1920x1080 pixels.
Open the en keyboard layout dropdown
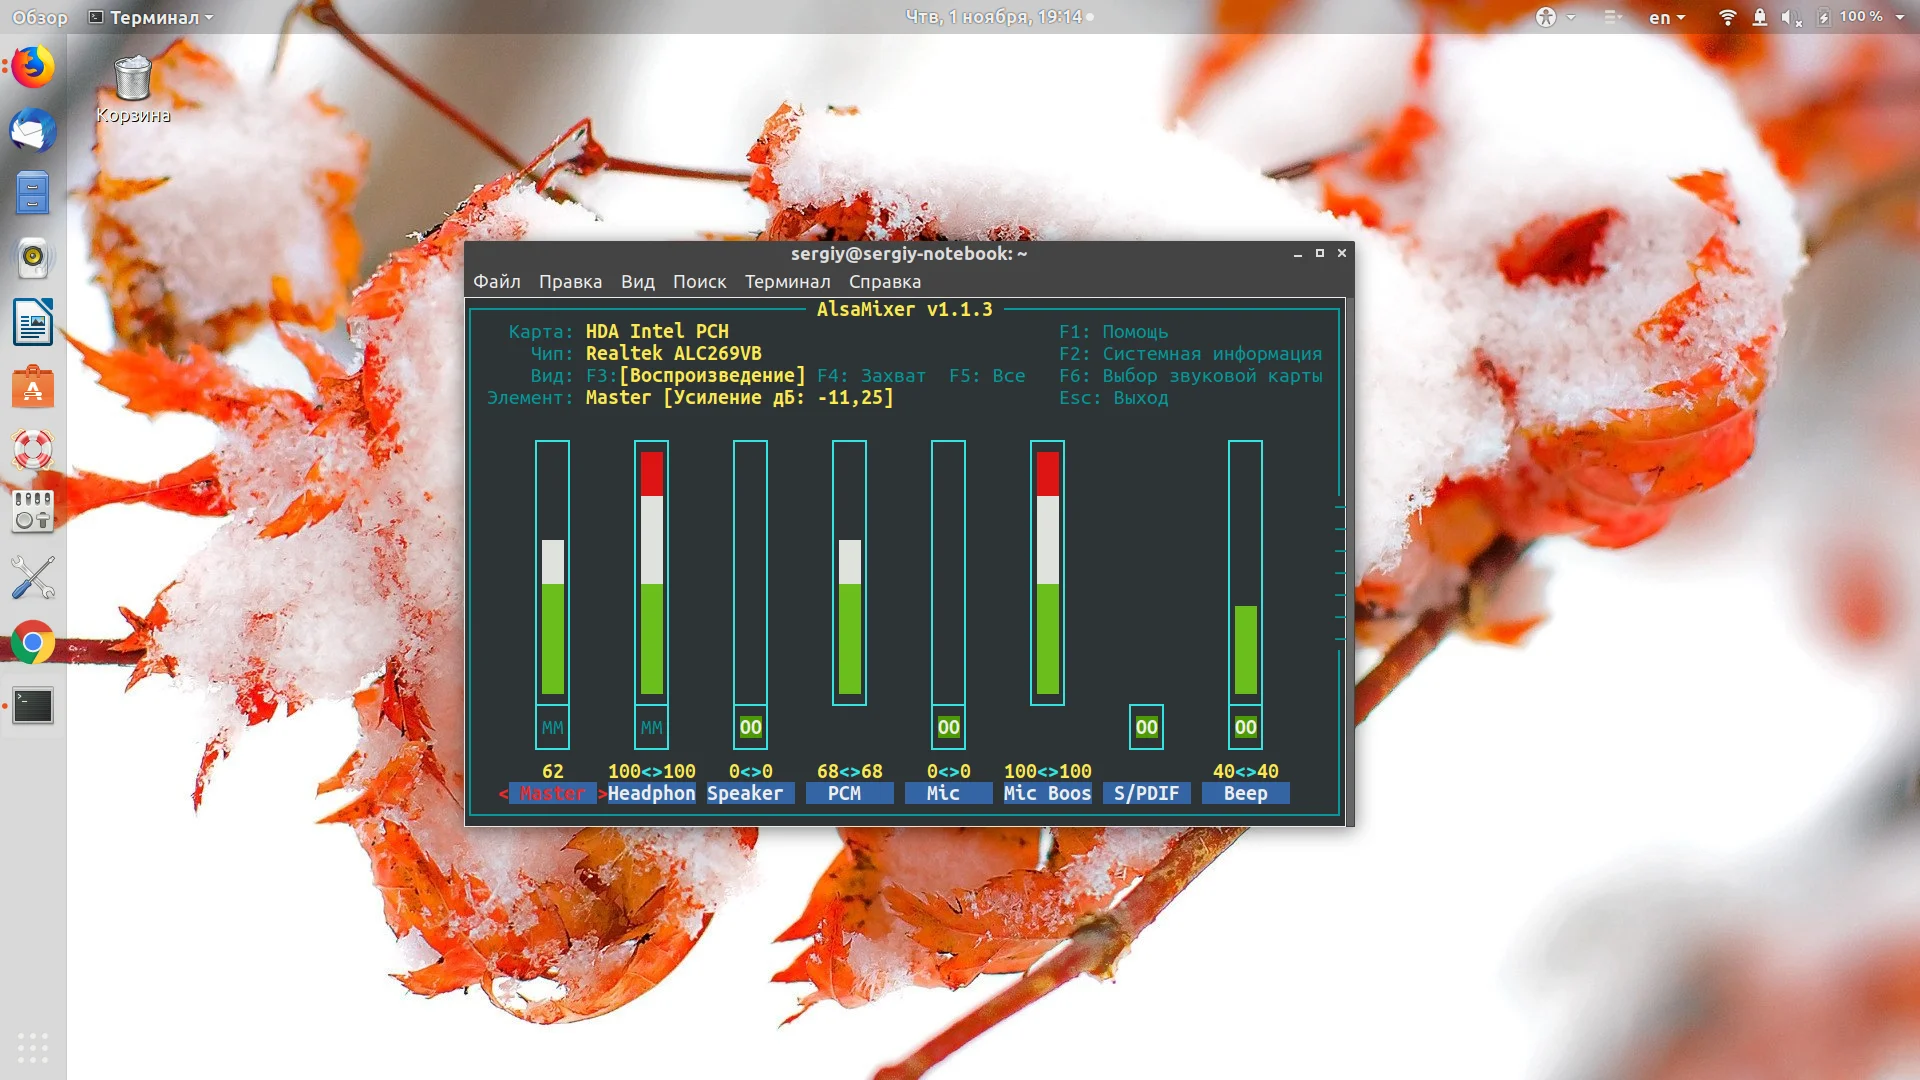tap(1666, 17)
